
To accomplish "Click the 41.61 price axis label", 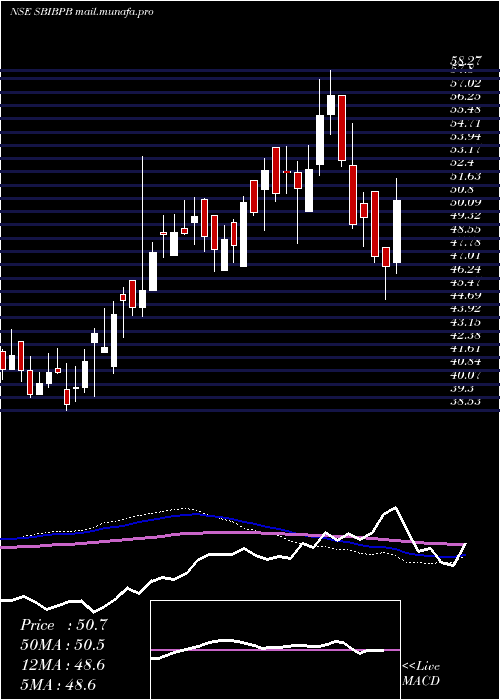I will [464, 348].
